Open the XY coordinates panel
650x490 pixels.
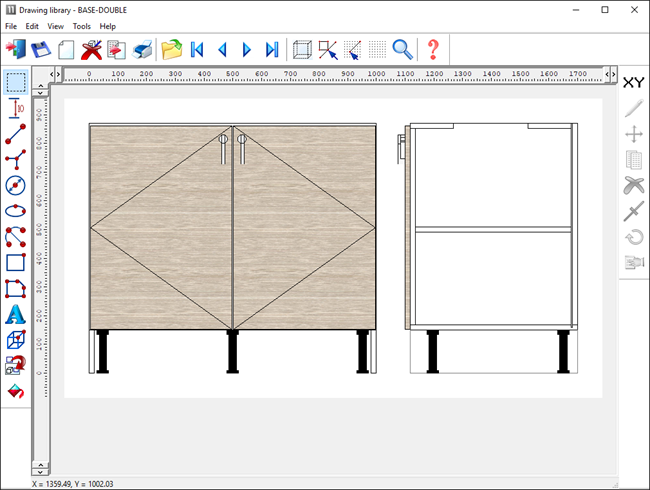633,82
